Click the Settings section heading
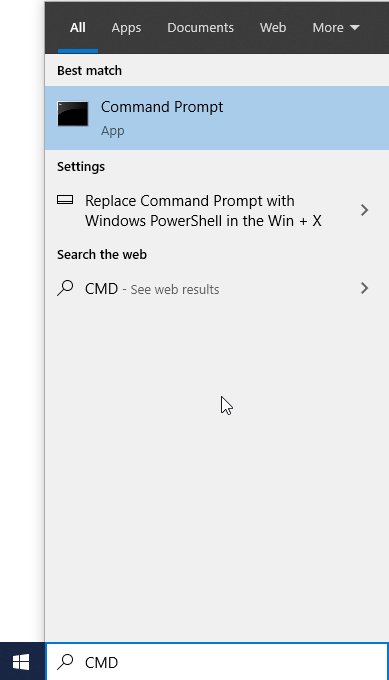The height and width of the screenshot is (680, 389). pyautogui.click(x=81, y=167)
